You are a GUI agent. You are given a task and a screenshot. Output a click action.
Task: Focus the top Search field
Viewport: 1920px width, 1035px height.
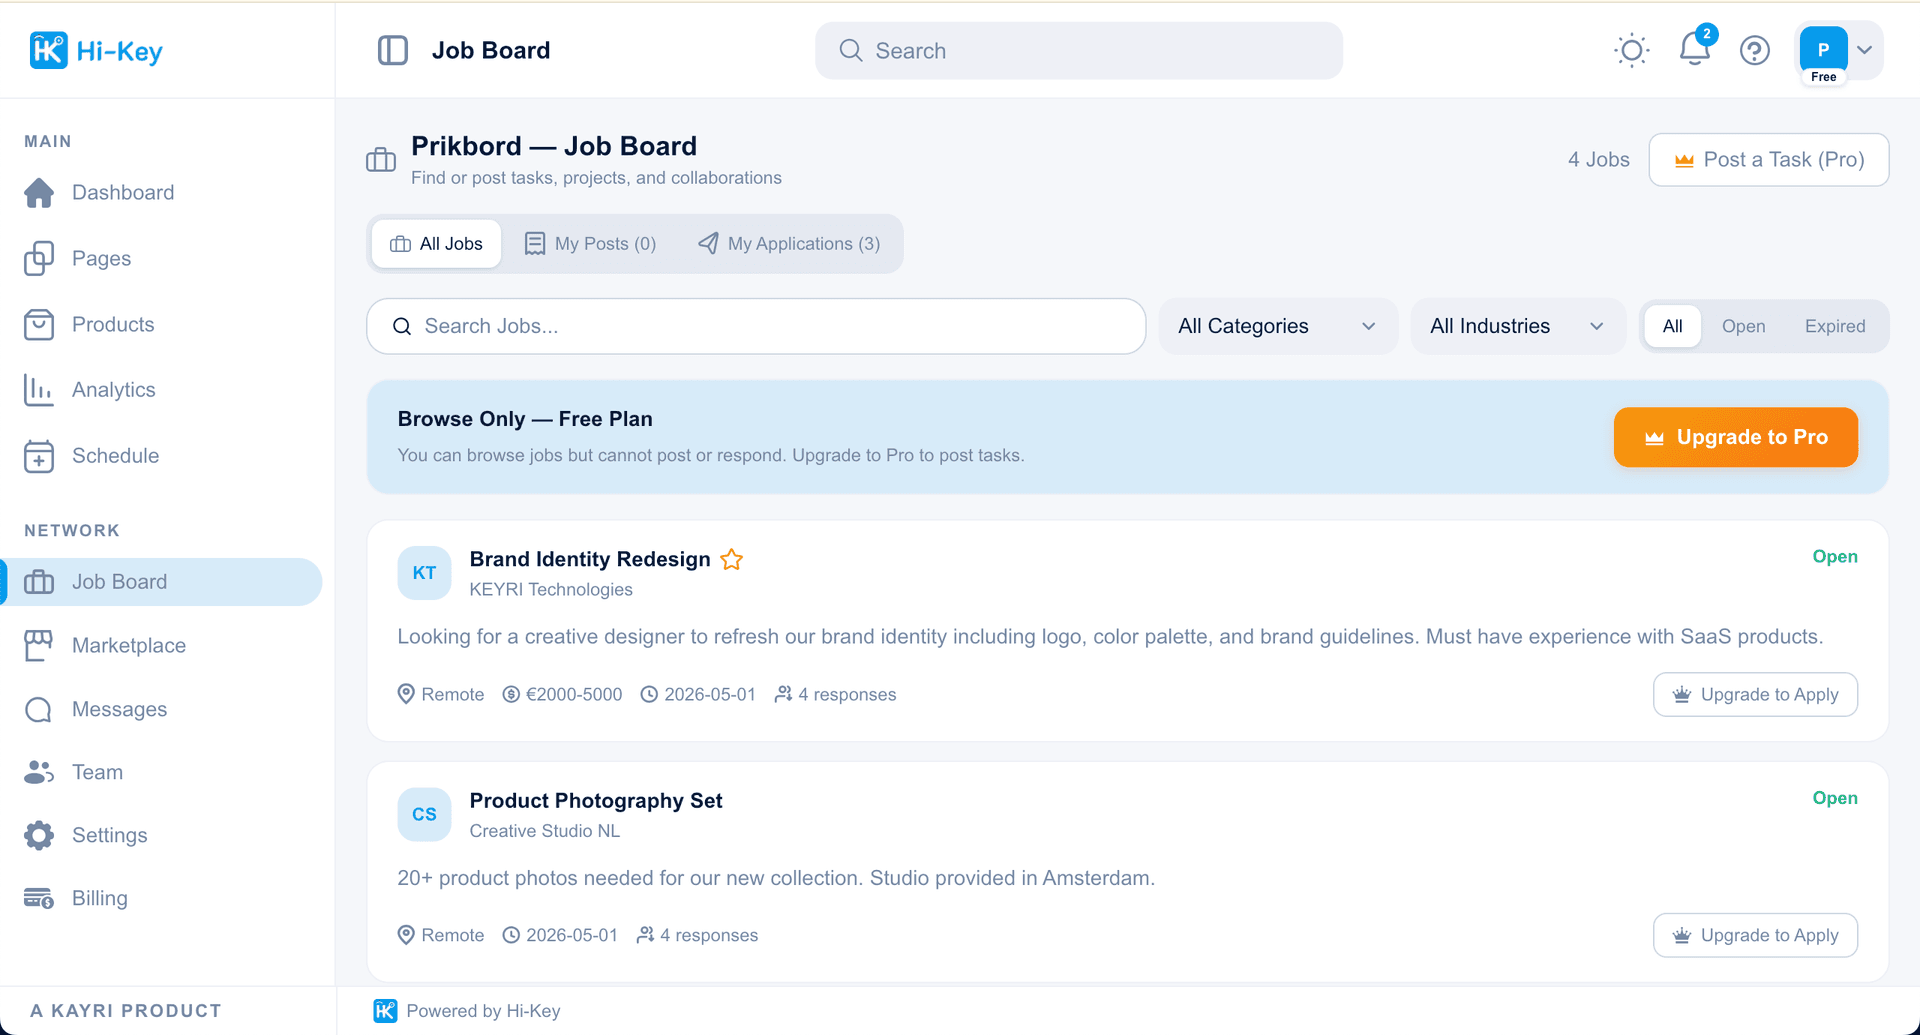pos(1079,51)
